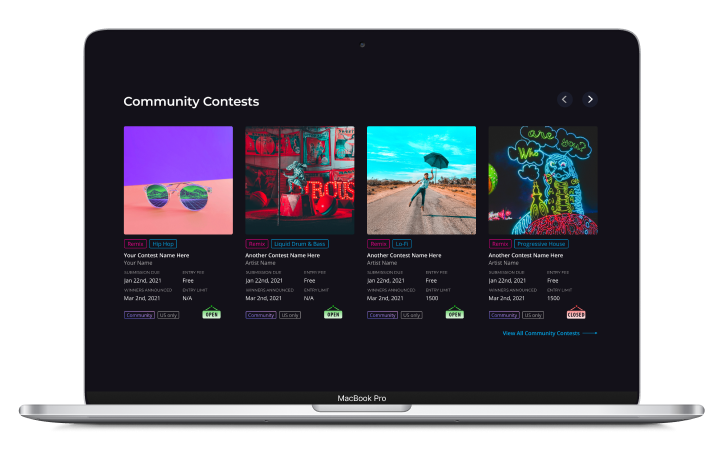
Task: Click the Community tag on the first card
Action: [138, 314]
